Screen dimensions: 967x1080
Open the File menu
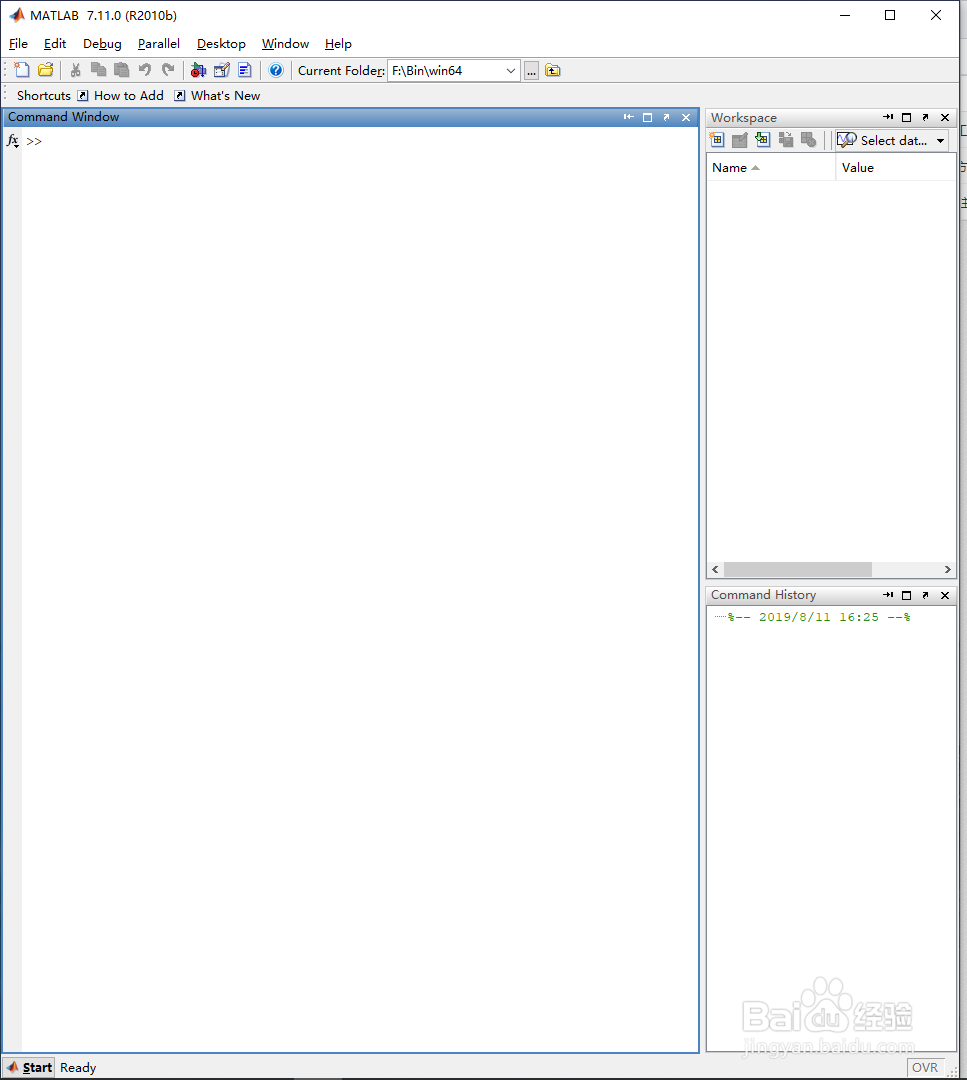(19, 43)
